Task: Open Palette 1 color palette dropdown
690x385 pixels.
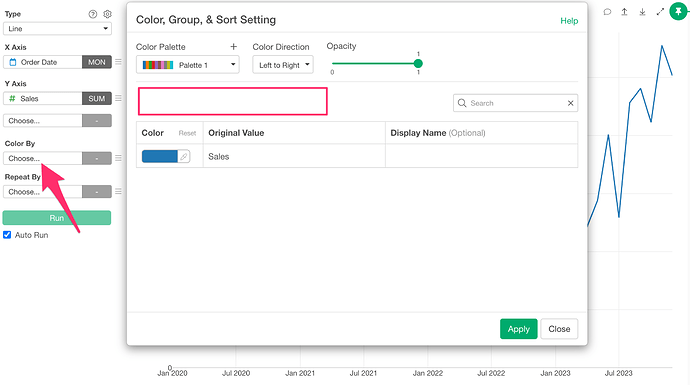Action: (x=188, y=65)
